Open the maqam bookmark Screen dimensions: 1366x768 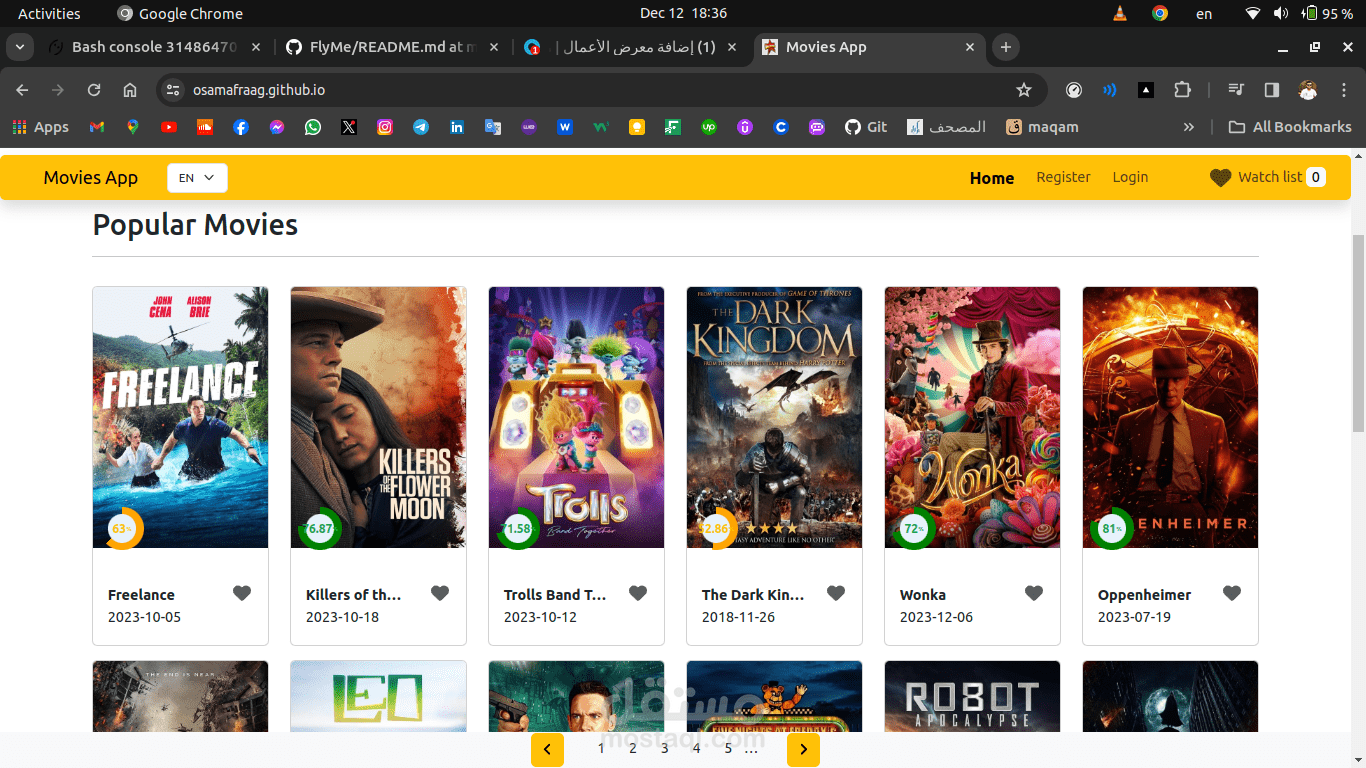tap(1042, 127)
